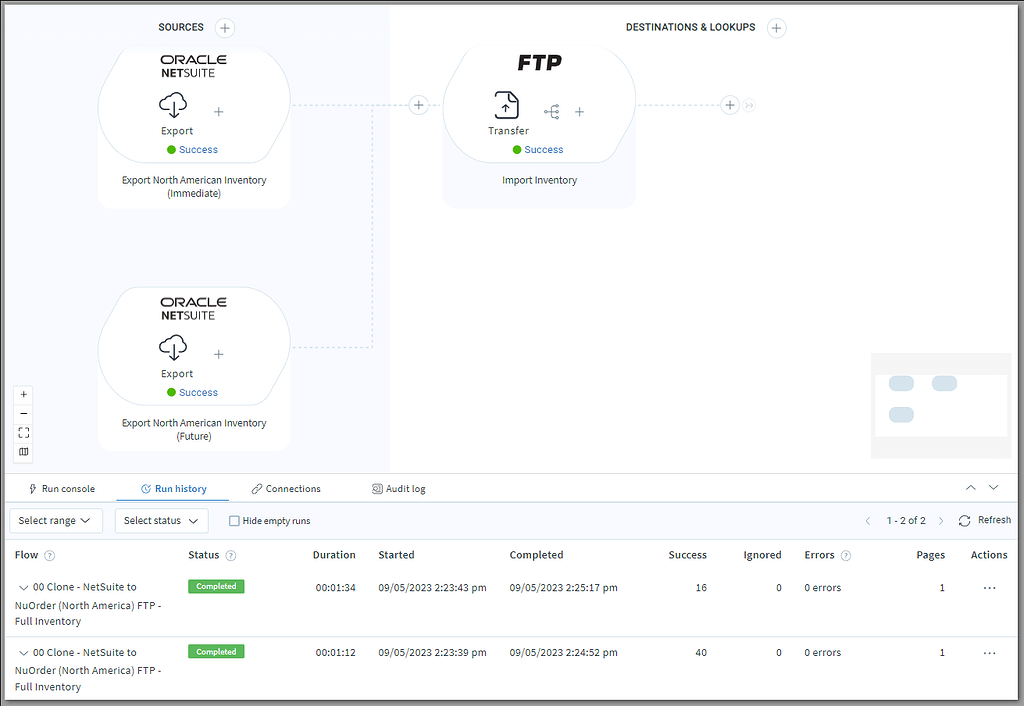This screenshot has height=706, width=1024.
Task: Add a new destination with the plus button
Action: point(776,27)
